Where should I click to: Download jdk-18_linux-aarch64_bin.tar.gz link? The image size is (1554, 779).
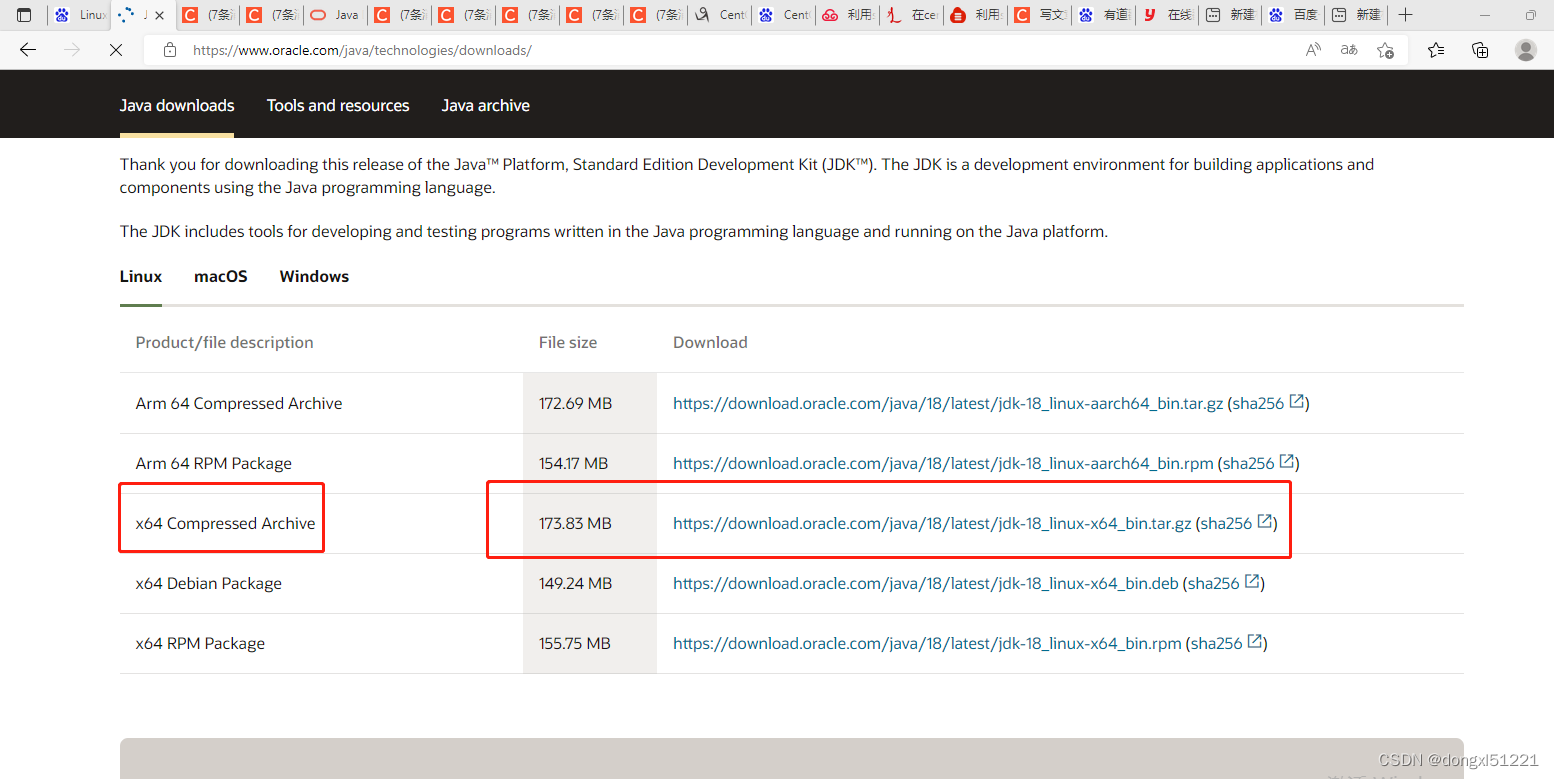[x=948, y=403]
